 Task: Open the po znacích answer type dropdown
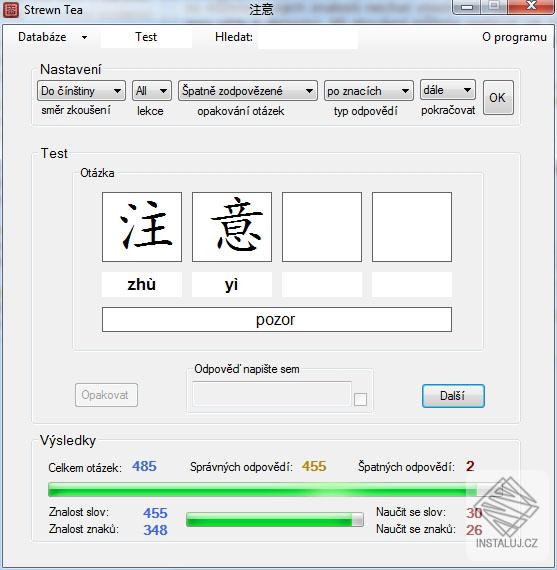pyautogui.click(x=369, y=91)
